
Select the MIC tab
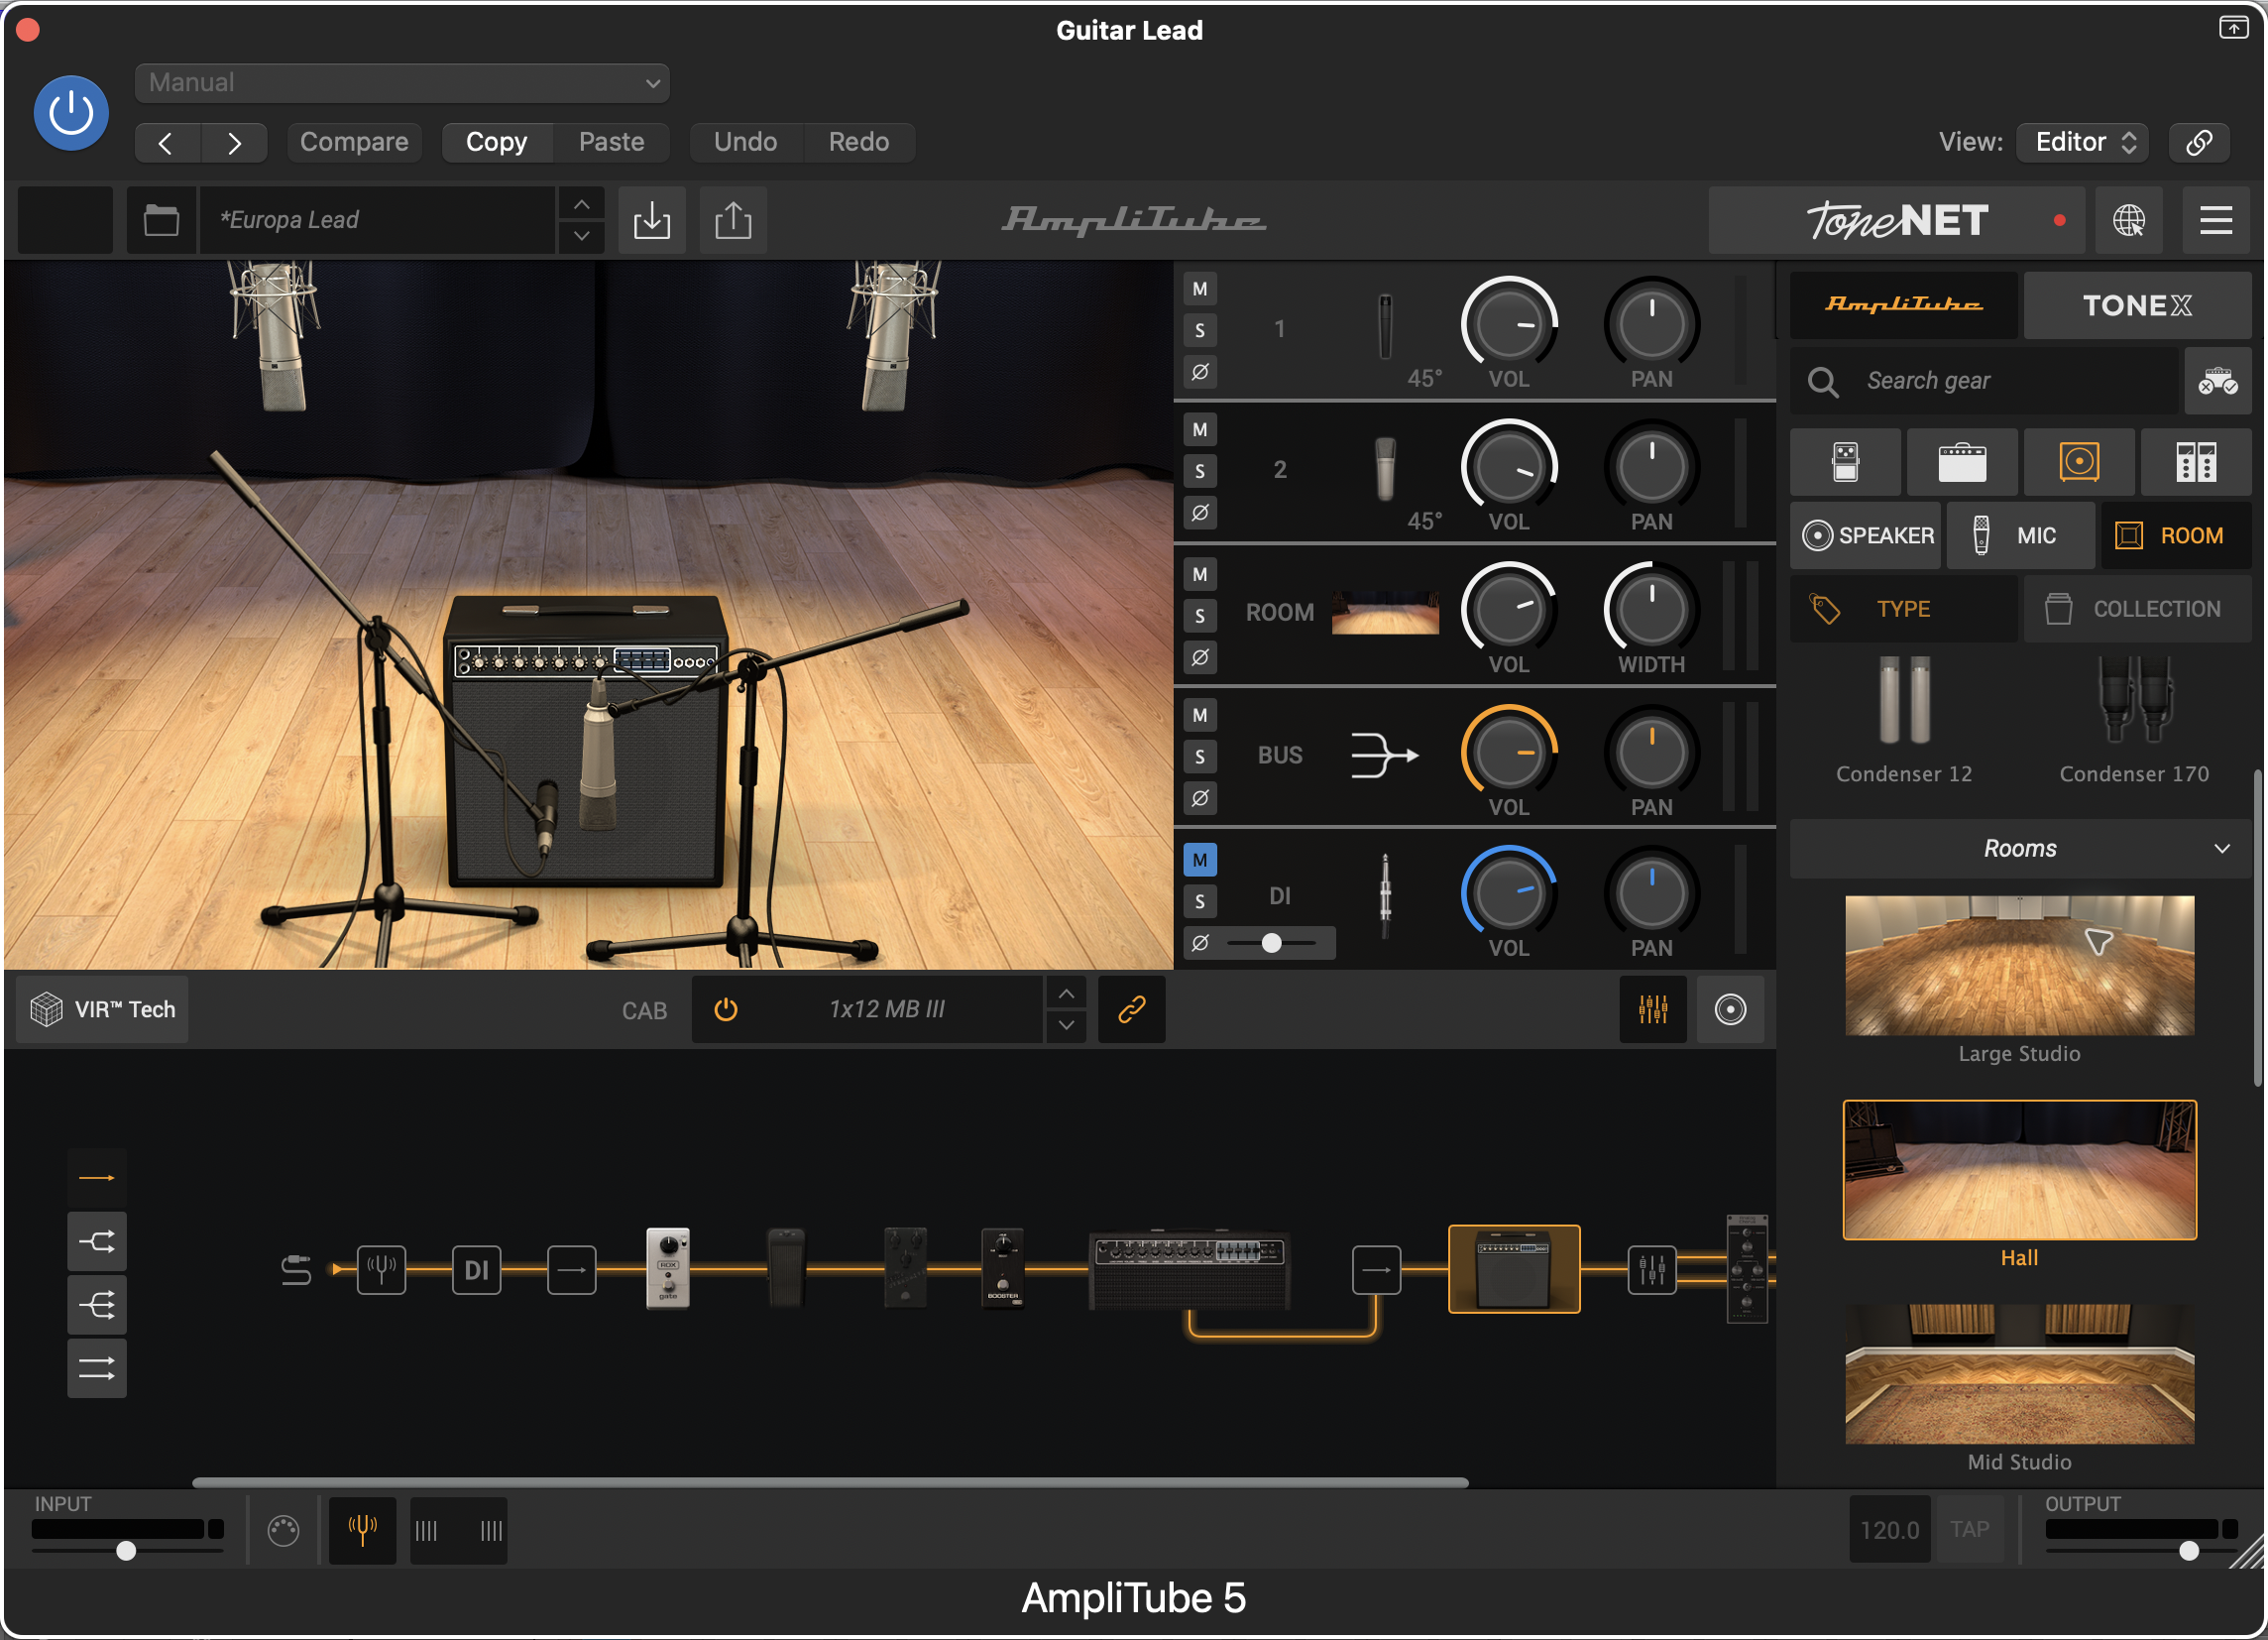2020,536
